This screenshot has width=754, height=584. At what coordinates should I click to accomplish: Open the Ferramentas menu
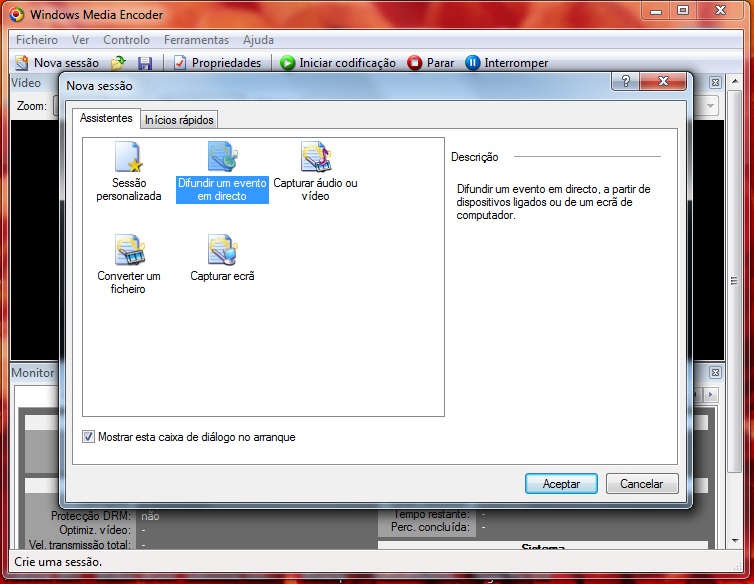coord(196,40)
